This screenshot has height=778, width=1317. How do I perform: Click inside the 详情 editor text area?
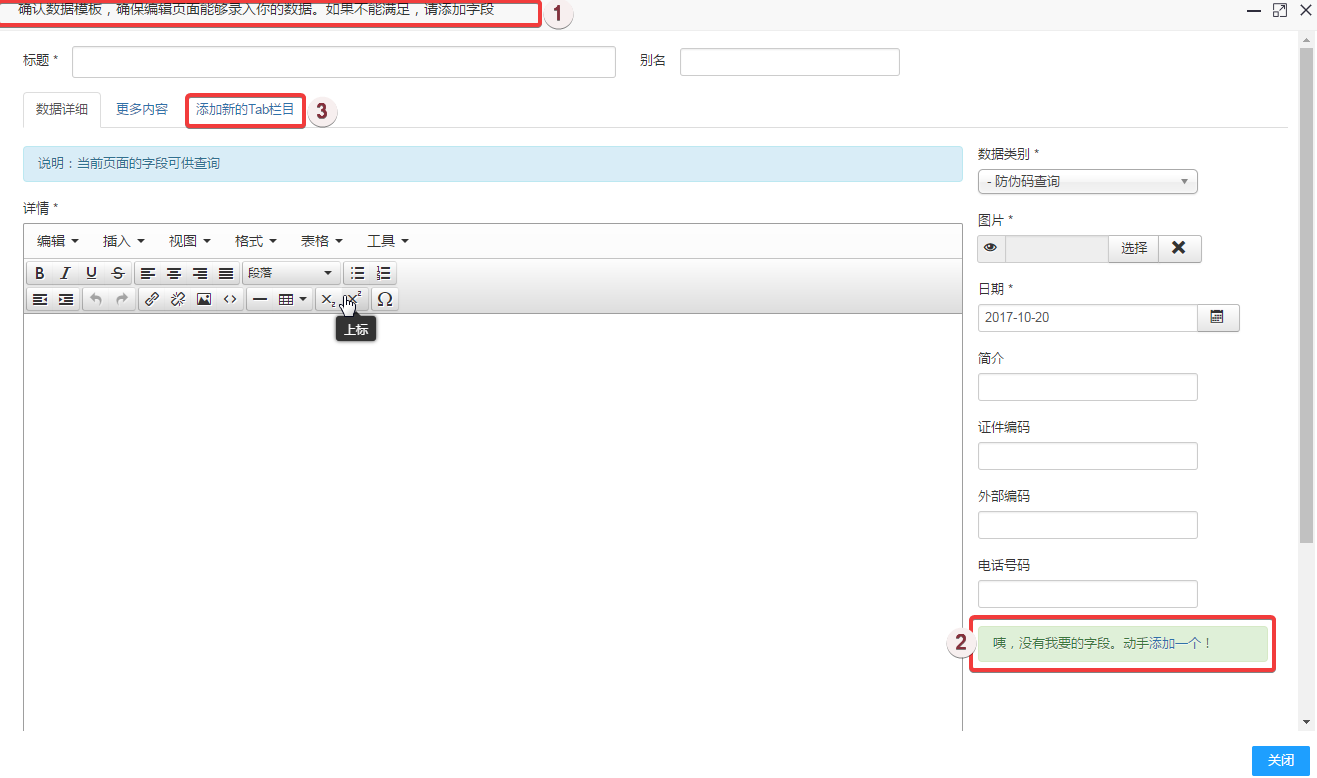(493, 520)
